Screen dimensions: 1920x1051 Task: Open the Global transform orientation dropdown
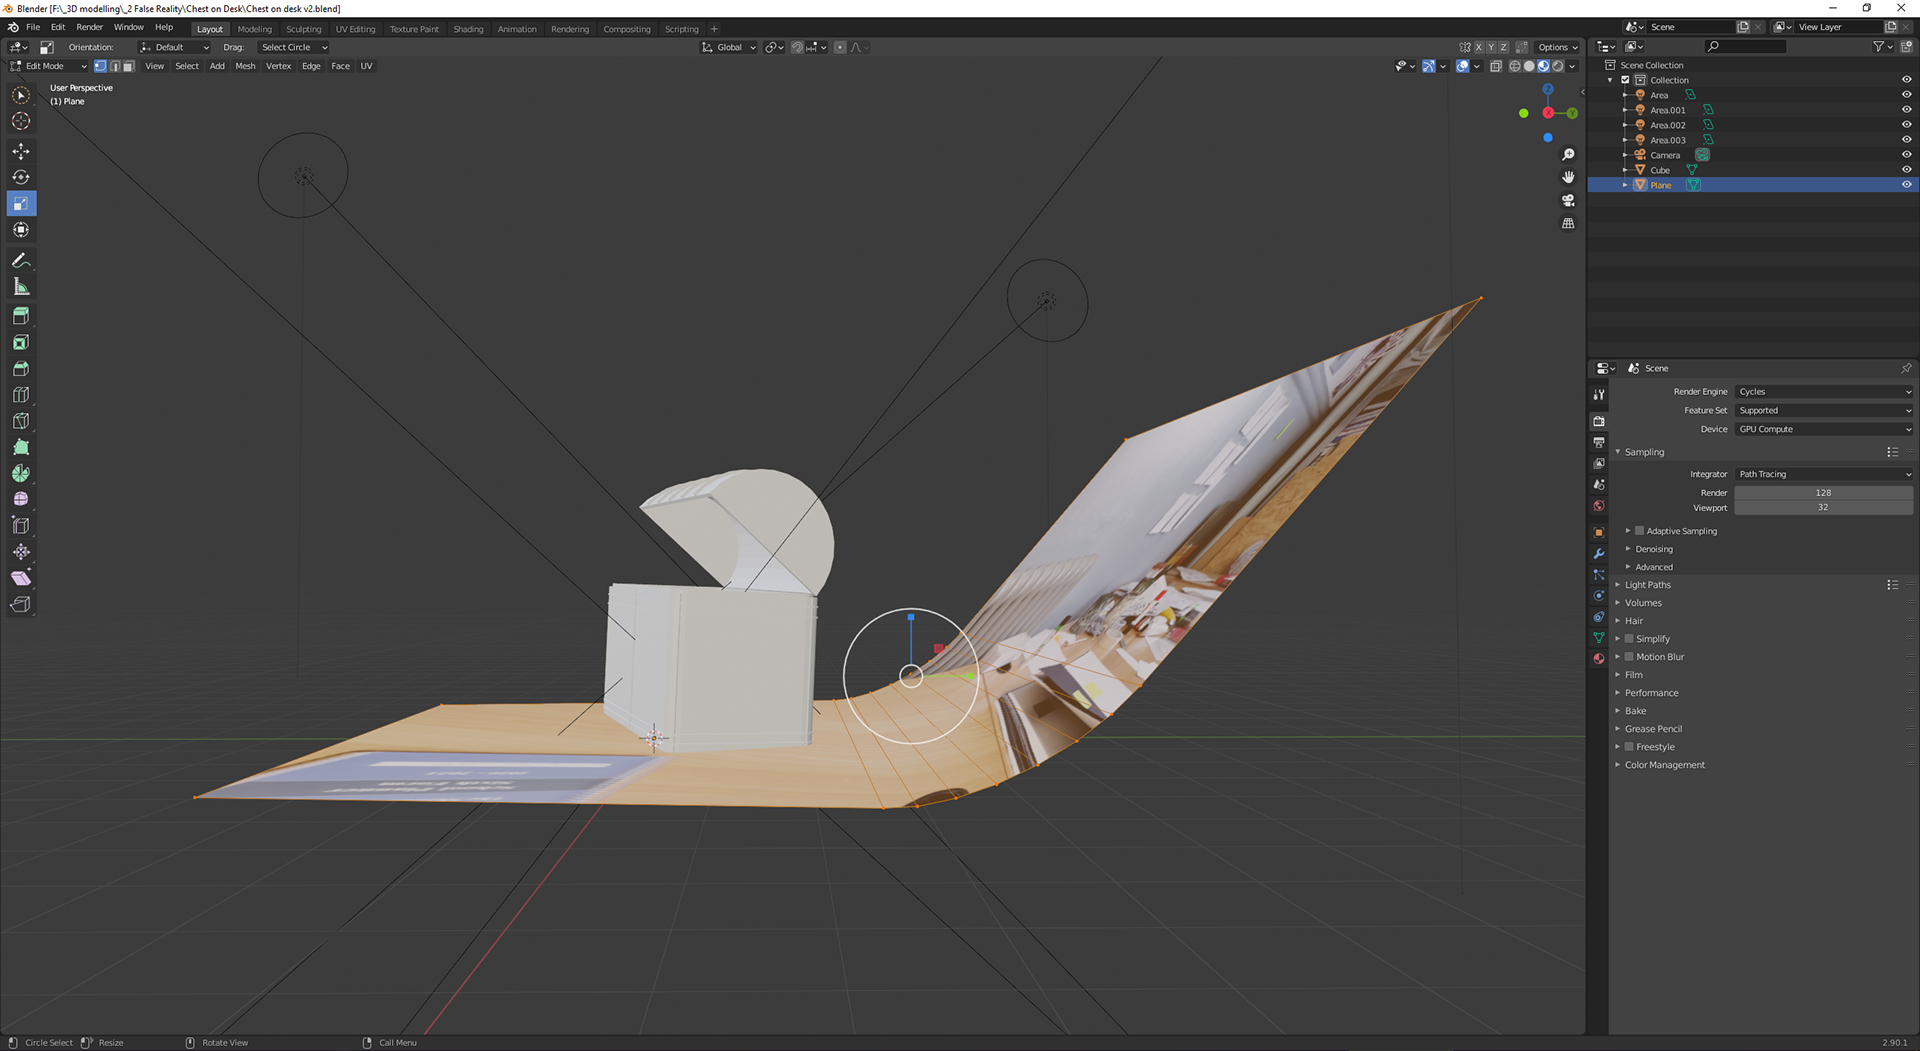pyautogui.click(x=728, y=47)
